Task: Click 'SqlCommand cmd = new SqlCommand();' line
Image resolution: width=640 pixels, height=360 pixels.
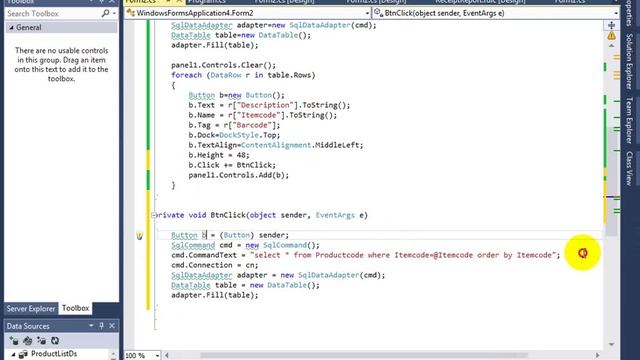Action: point(245,245)
